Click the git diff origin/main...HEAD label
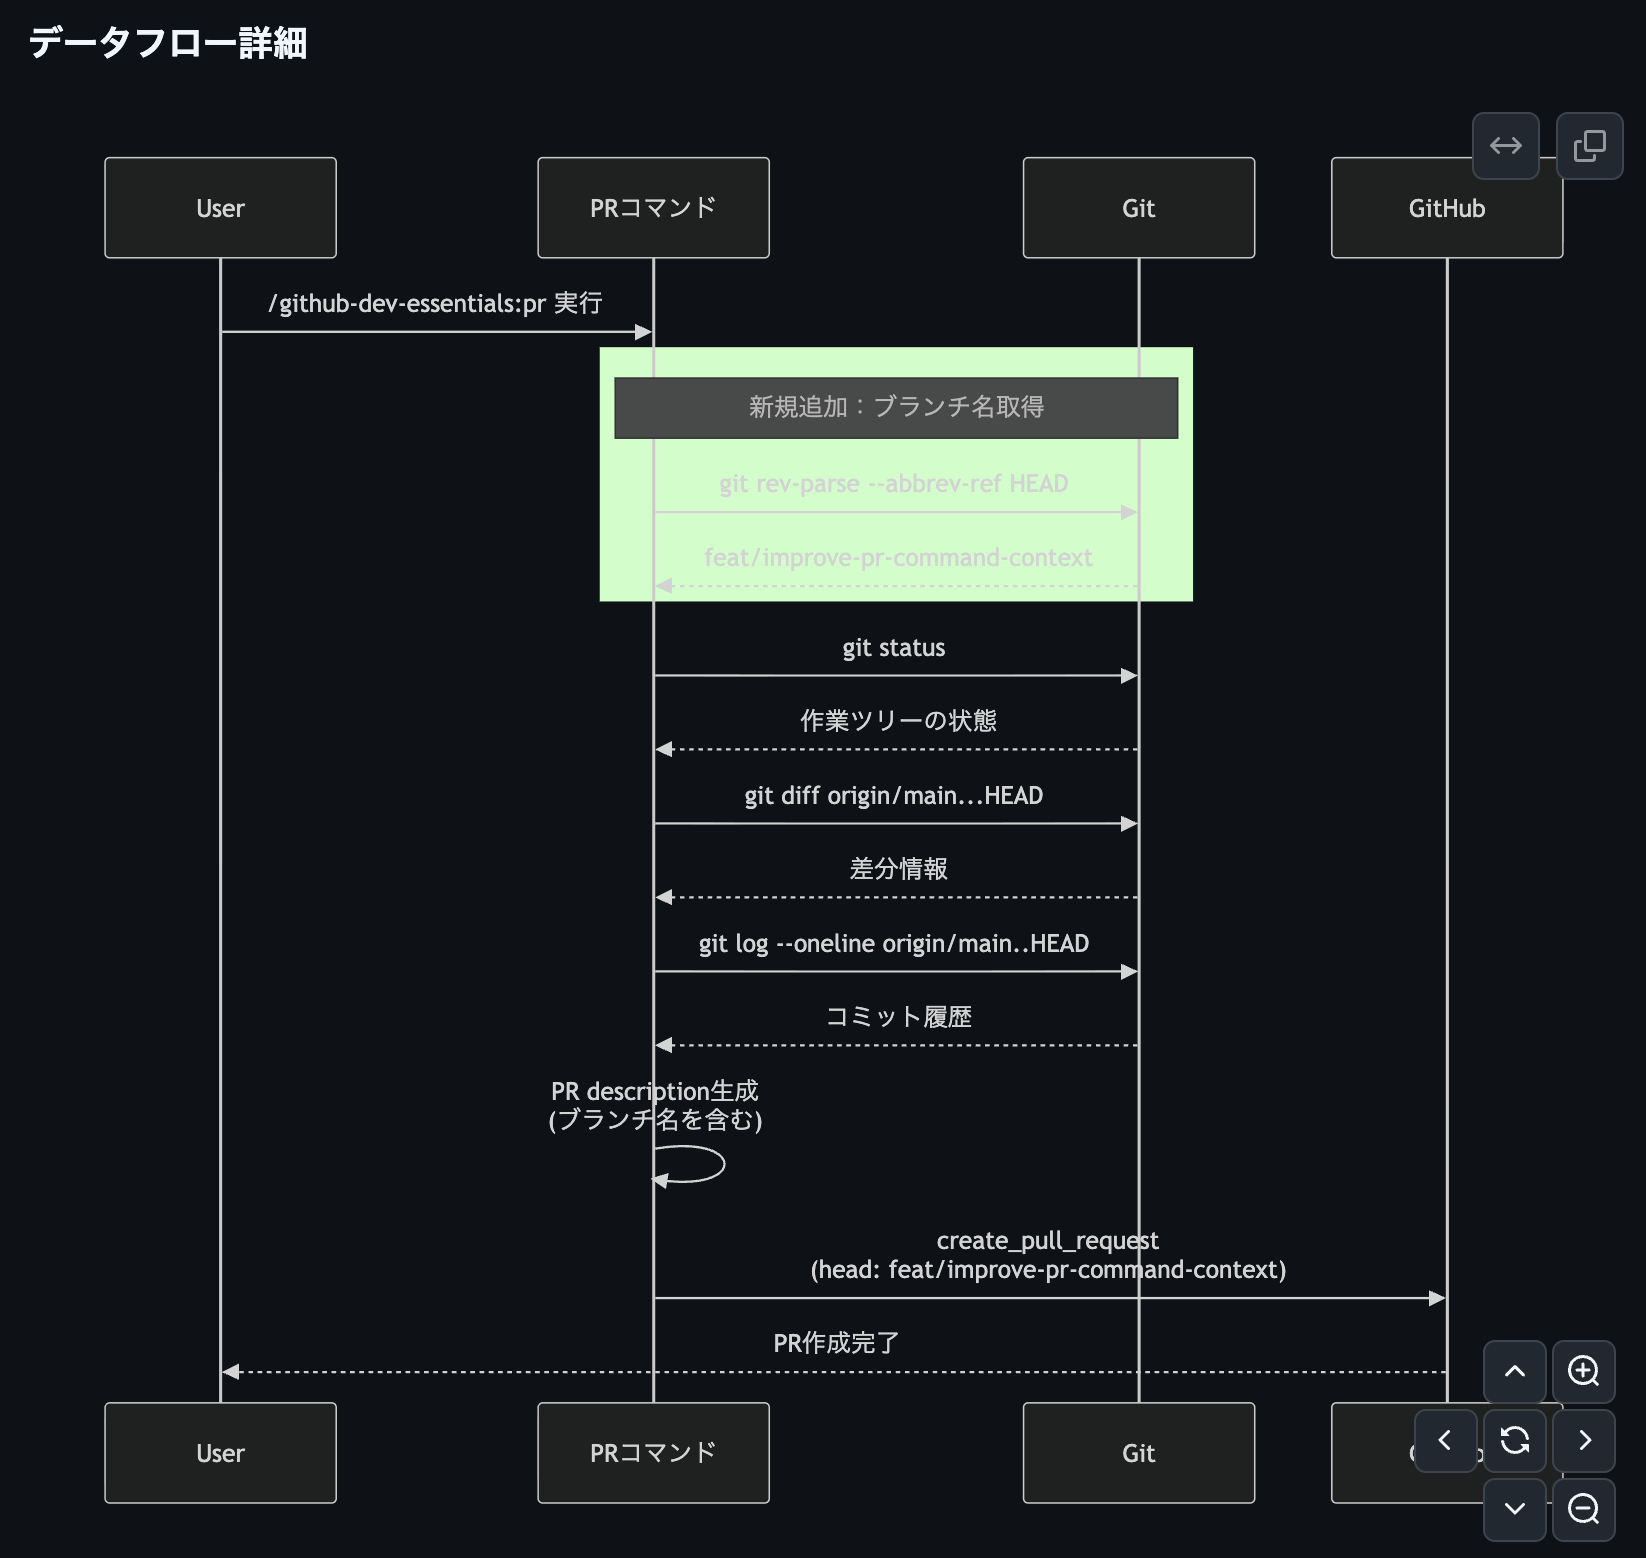 pos(893,796)
